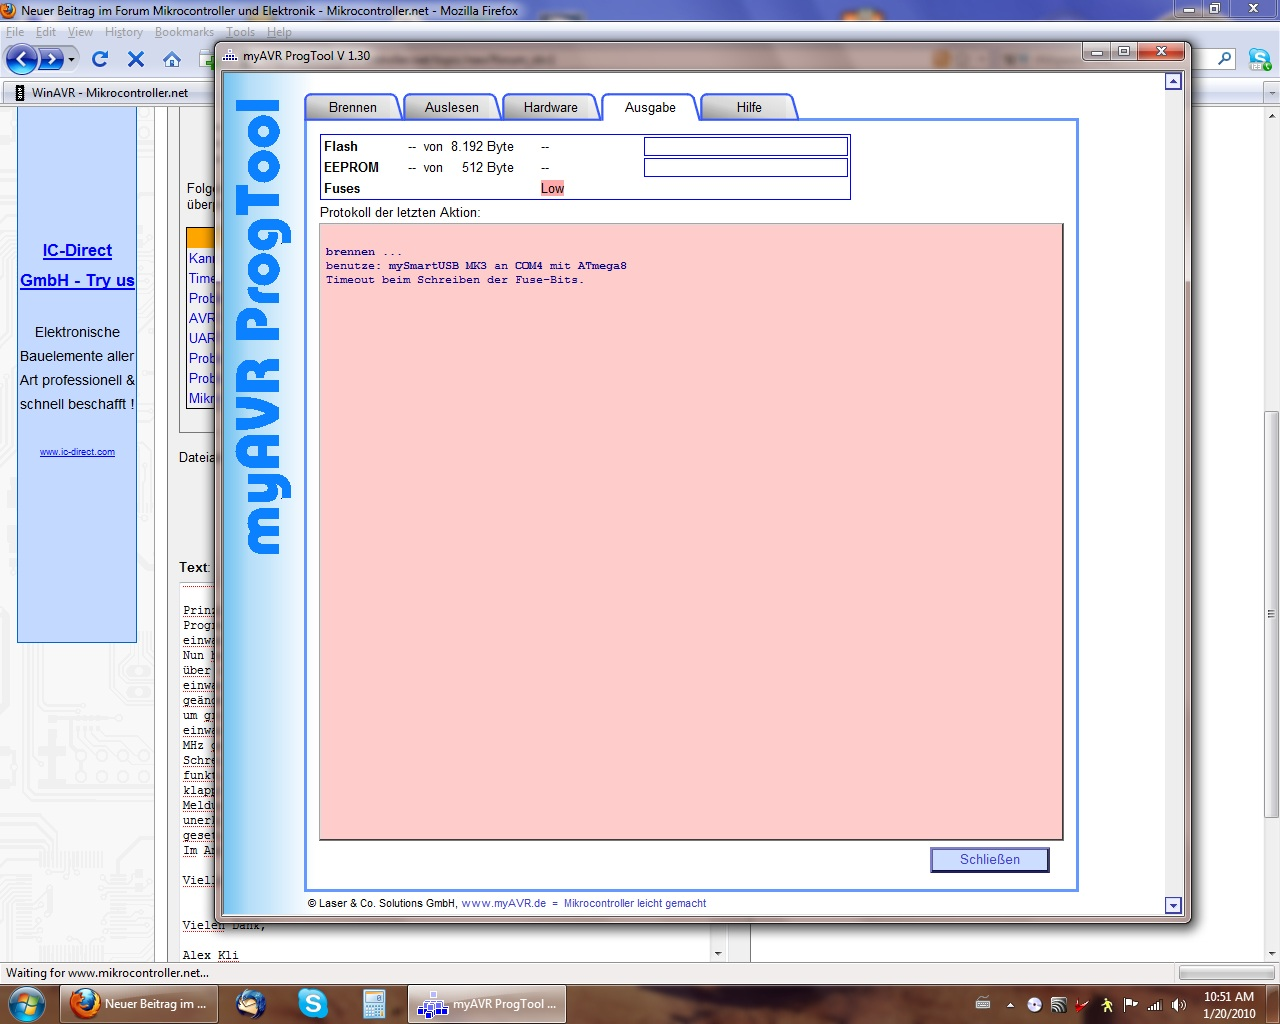Click the network signal tray icon

[1155, 1005]
